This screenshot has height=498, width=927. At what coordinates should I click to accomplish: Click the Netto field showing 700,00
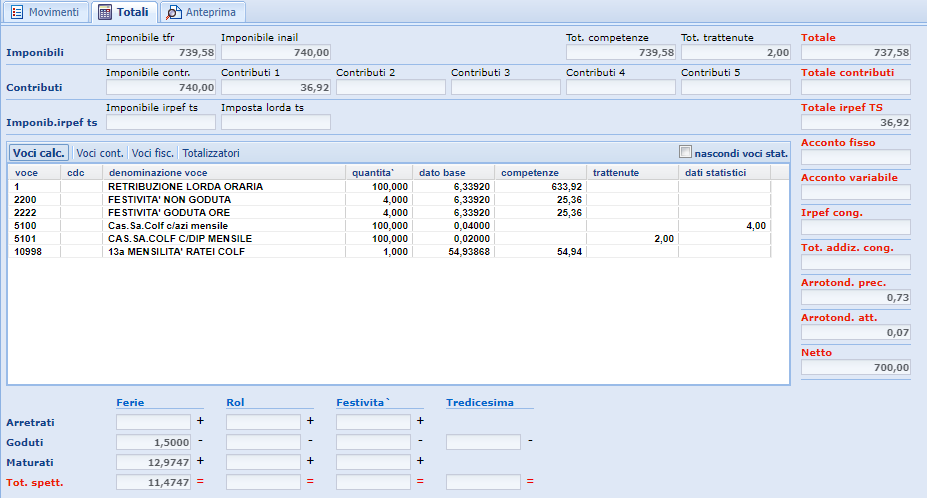click(x=855, y=367)
